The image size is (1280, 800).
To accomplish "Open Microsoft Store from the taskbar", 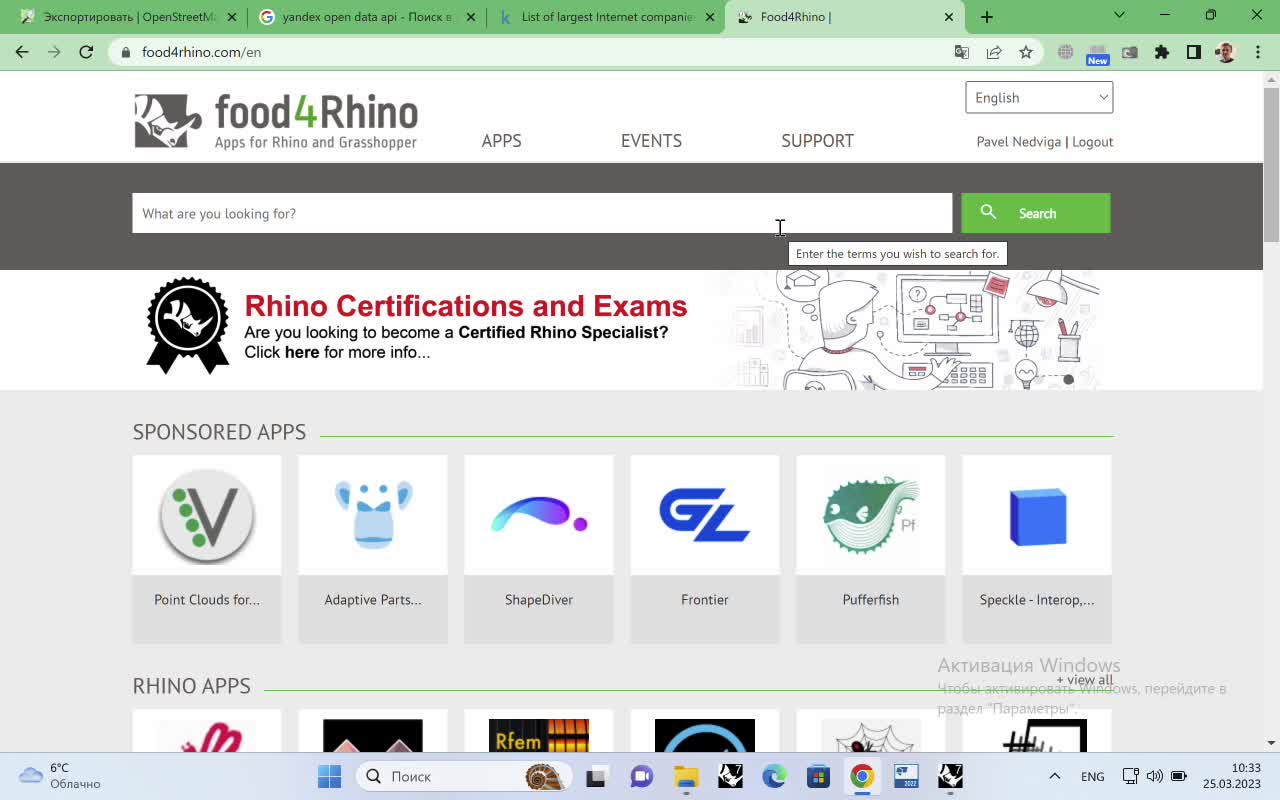I will point(818,776).
